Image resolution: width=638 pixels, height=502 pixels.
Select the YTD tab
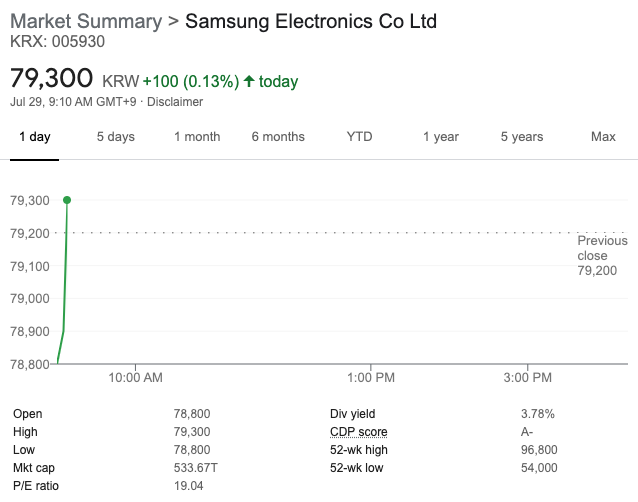pos(359,136)
